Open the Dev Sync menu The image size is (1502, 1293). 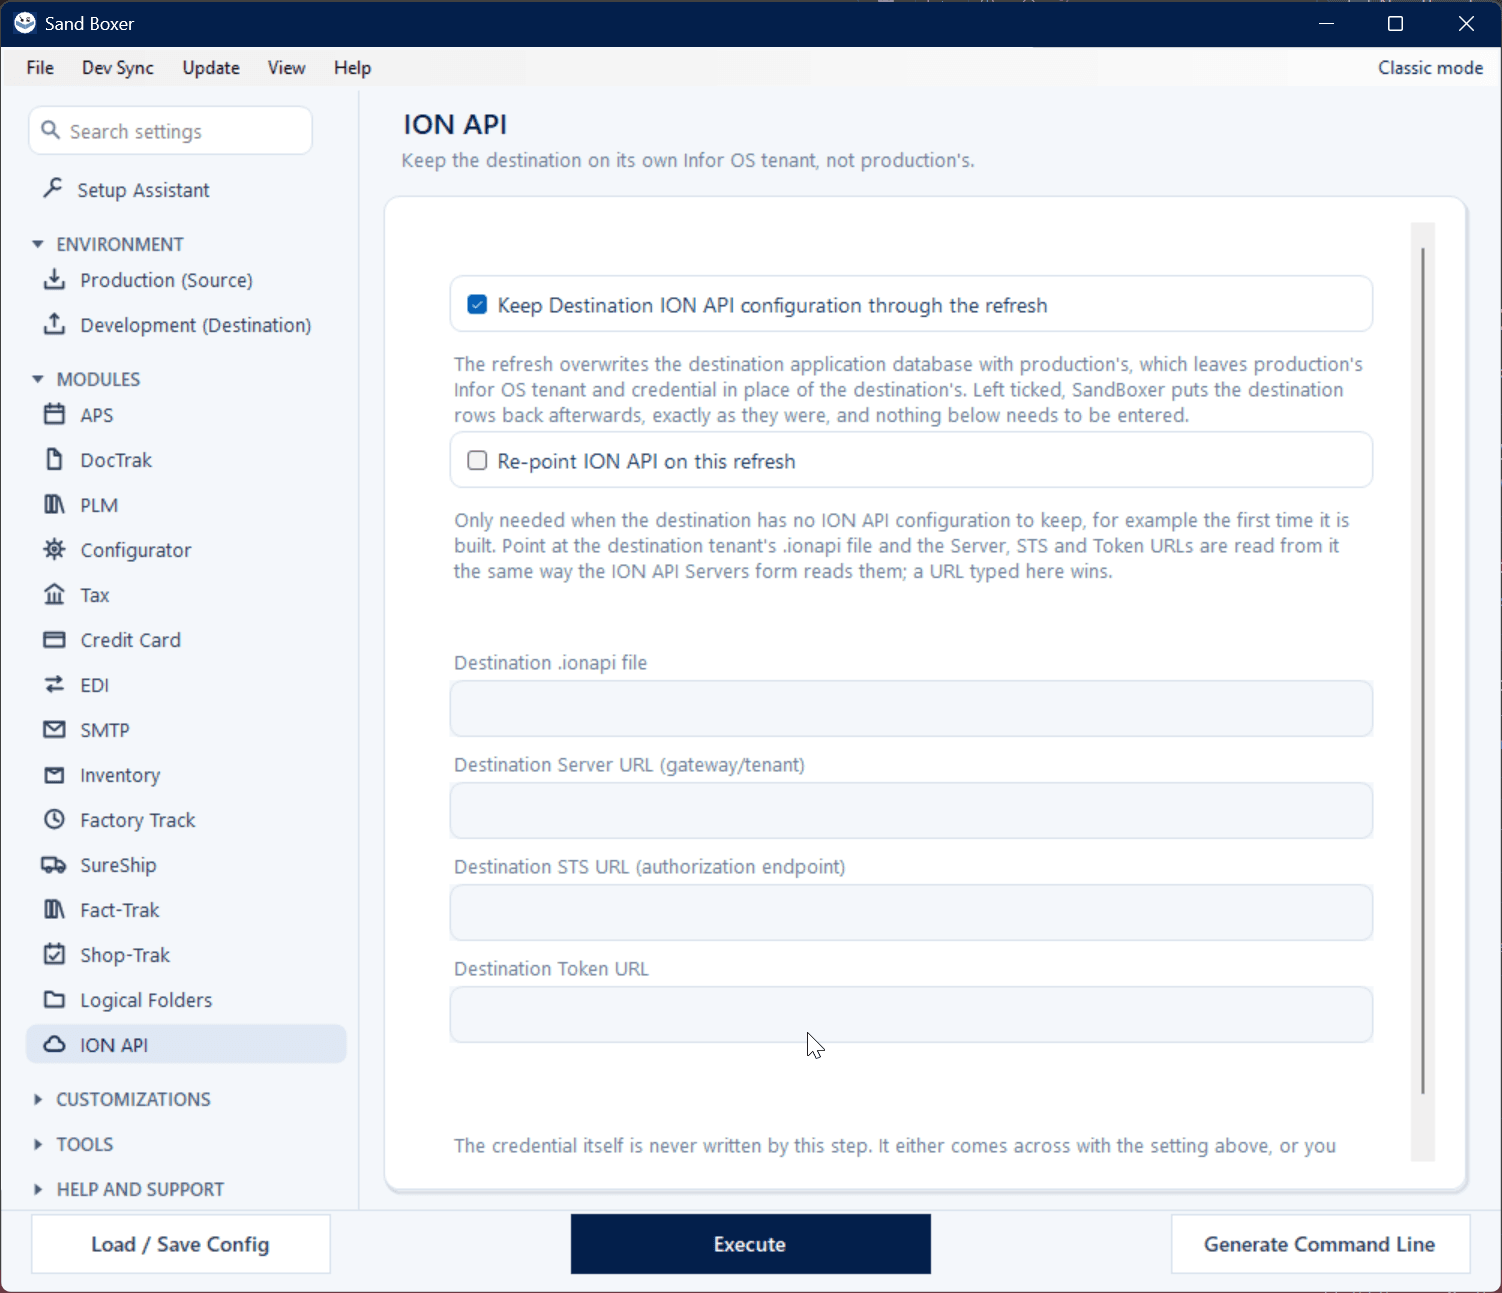118,67
